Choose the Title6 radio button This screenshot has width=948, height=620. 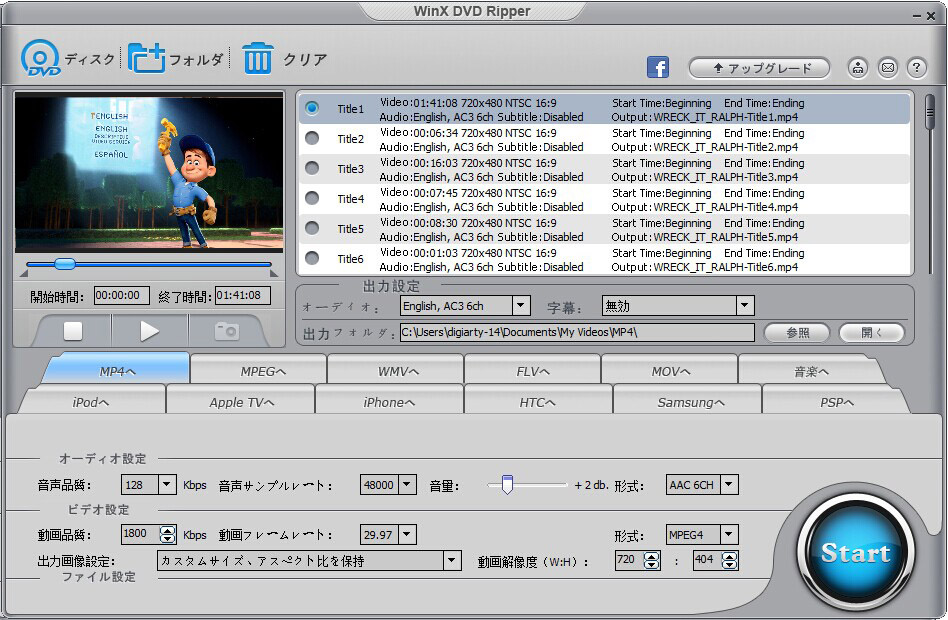(312, 259)
